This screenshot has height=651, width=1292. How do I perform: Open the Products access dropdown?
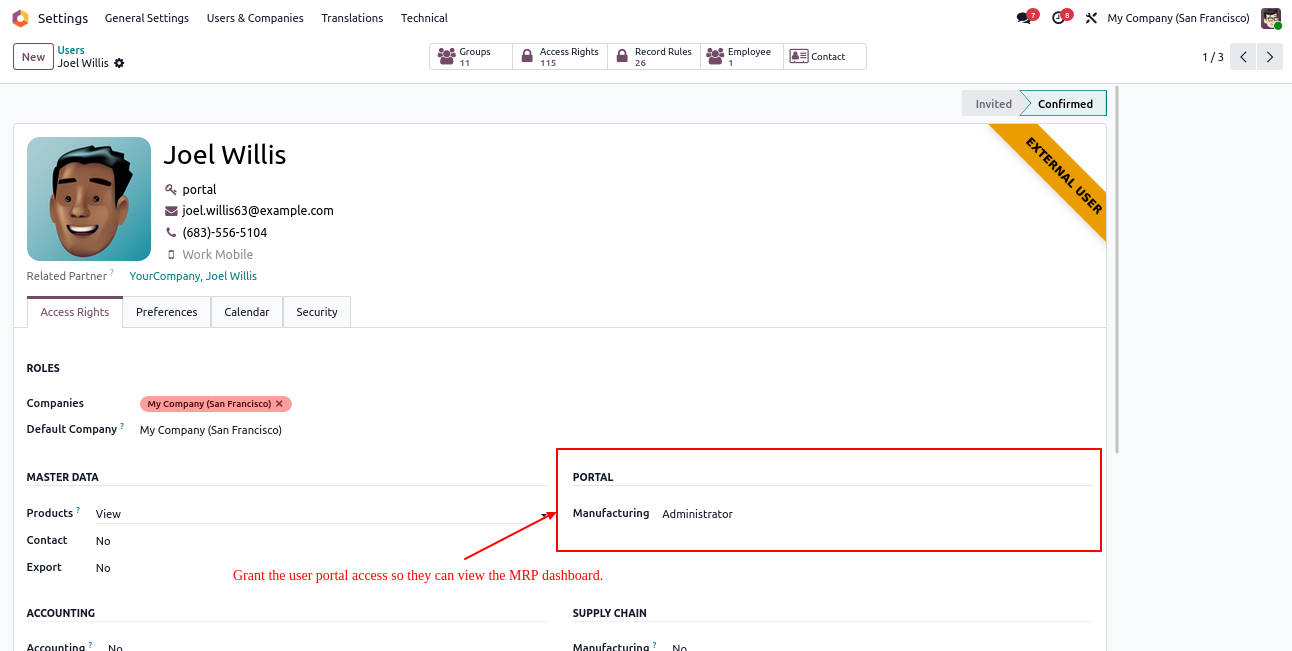(320, 514)
